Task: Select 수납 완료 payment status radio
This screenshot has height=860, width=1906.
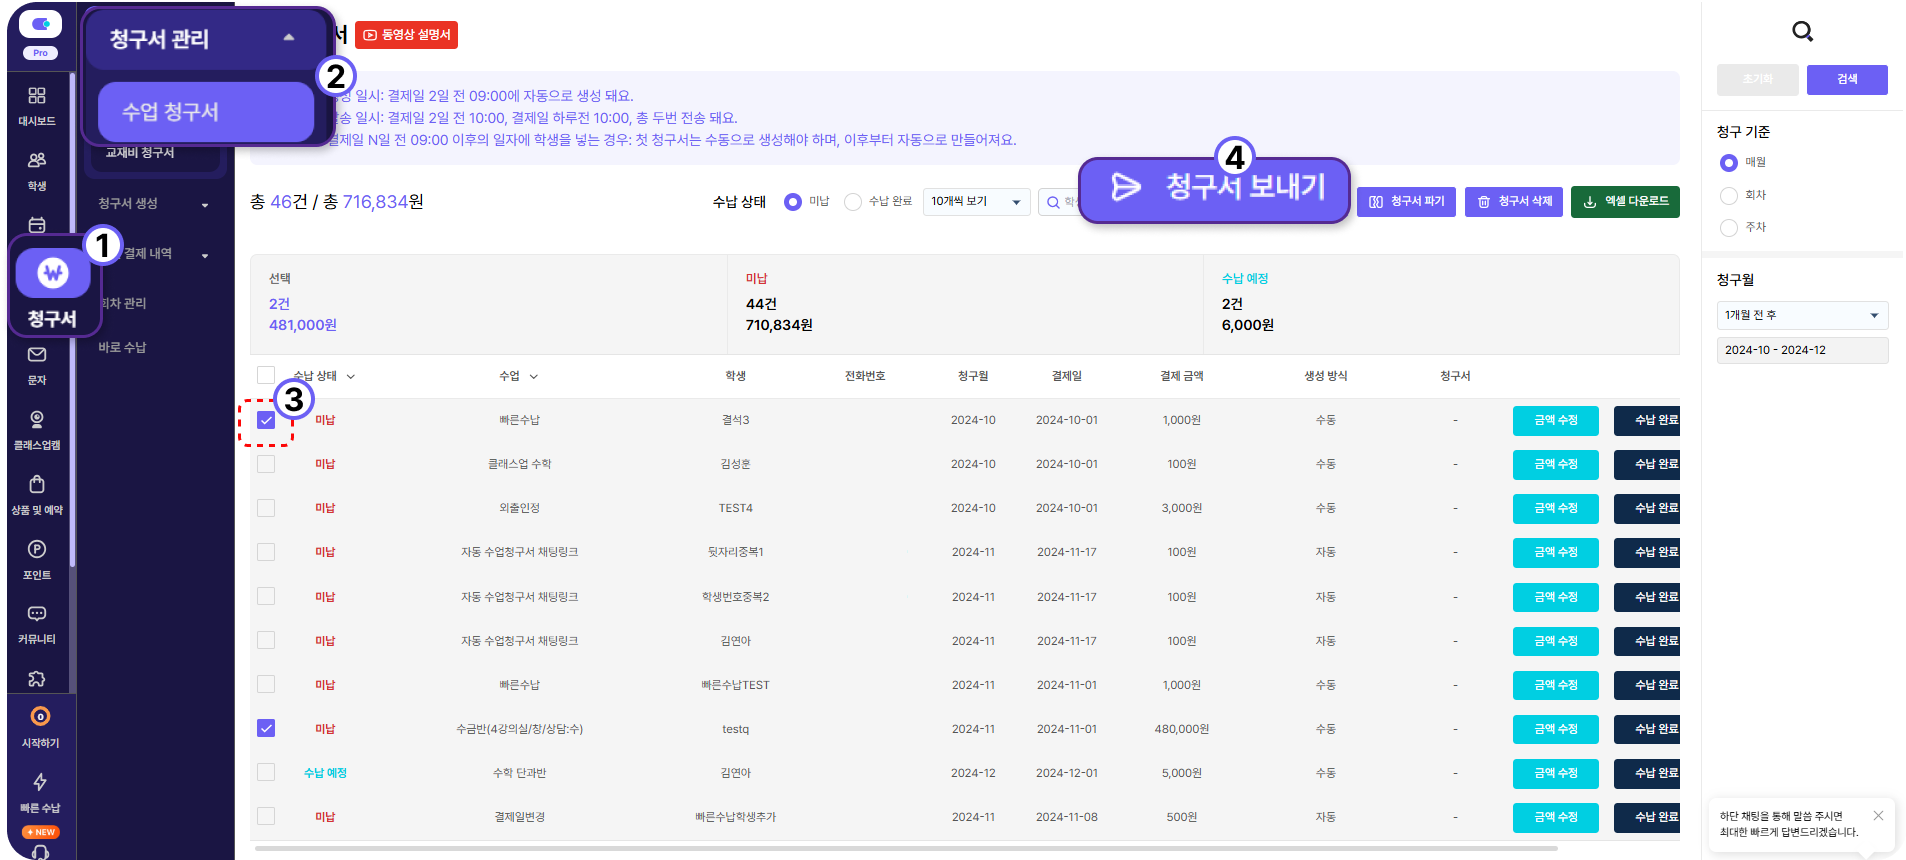Action: click(853, 202)
